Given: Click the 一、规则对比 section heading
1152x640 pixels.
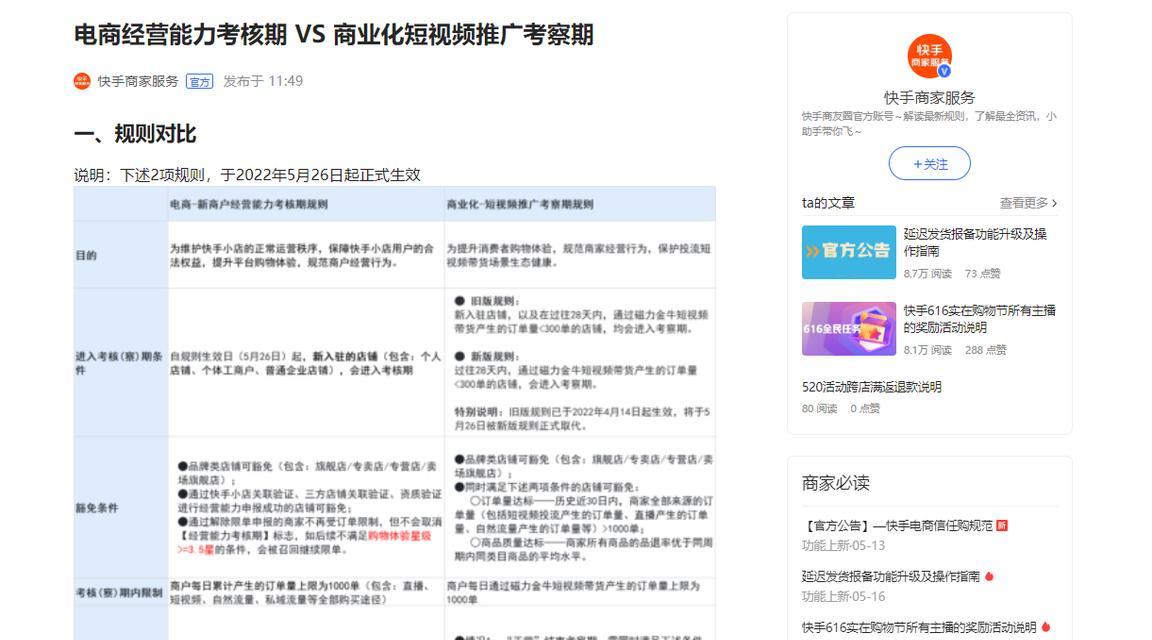Looking at the screenshot, I should pos(135,134).
